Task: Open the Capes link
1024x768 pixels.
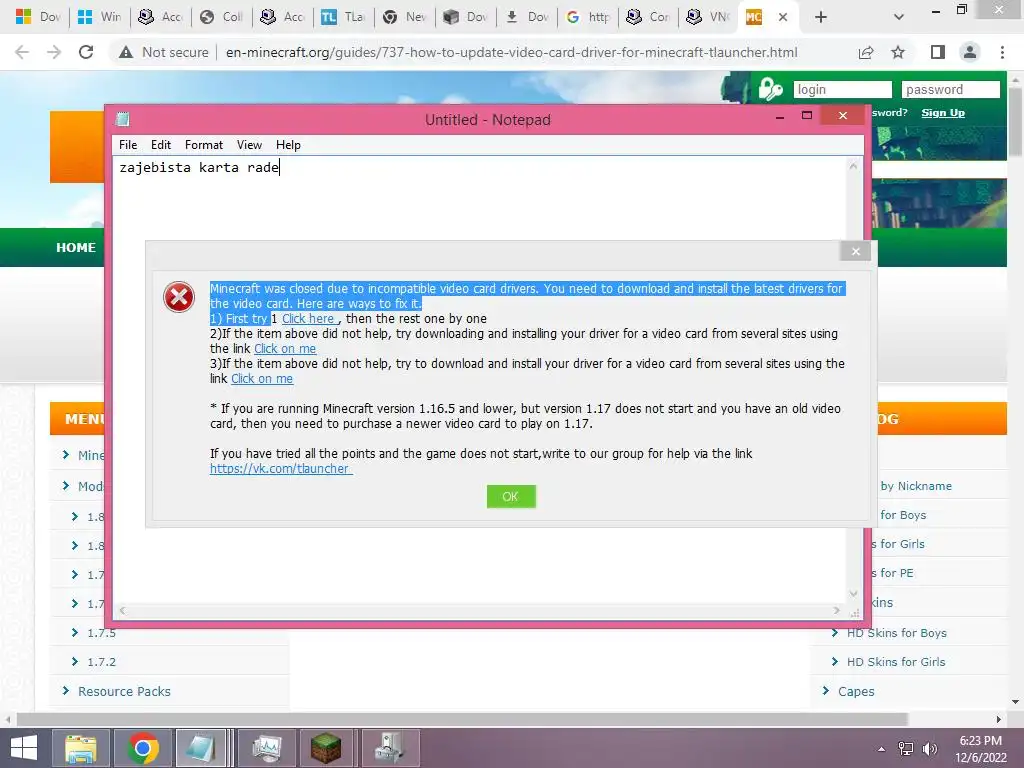Action: click(x=856, y=691)
